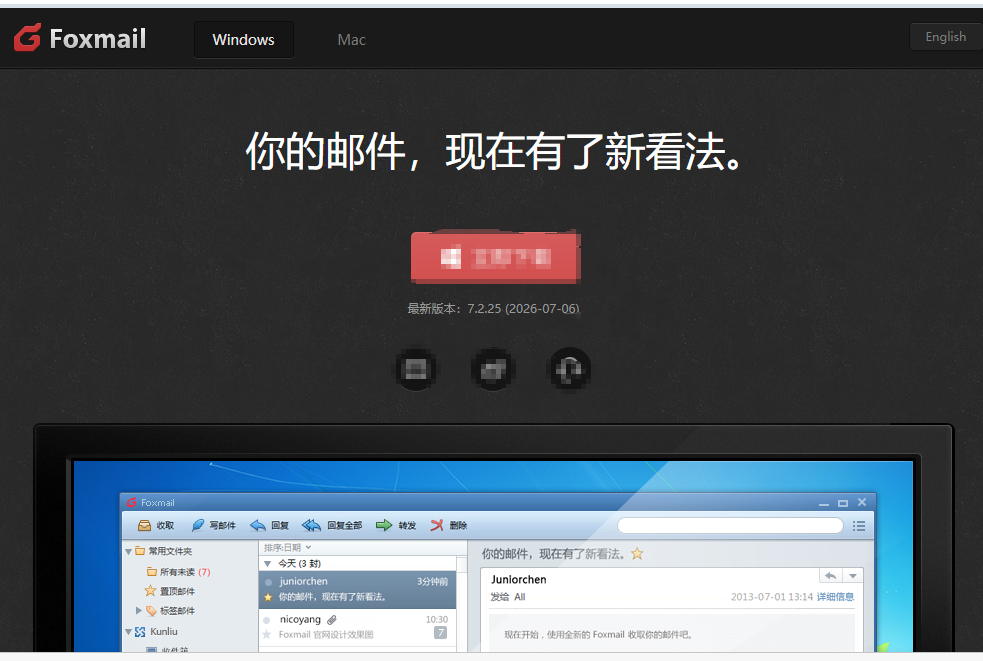Click the attachment paperclip on nicoyang mail
Screen dimensions: 983x661
(332, 620)
